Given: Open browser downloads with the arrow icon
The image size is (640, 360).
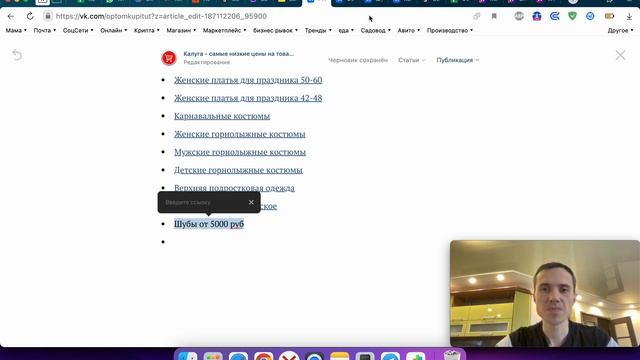Looking at the screenshot, I should tap(629, 16).
